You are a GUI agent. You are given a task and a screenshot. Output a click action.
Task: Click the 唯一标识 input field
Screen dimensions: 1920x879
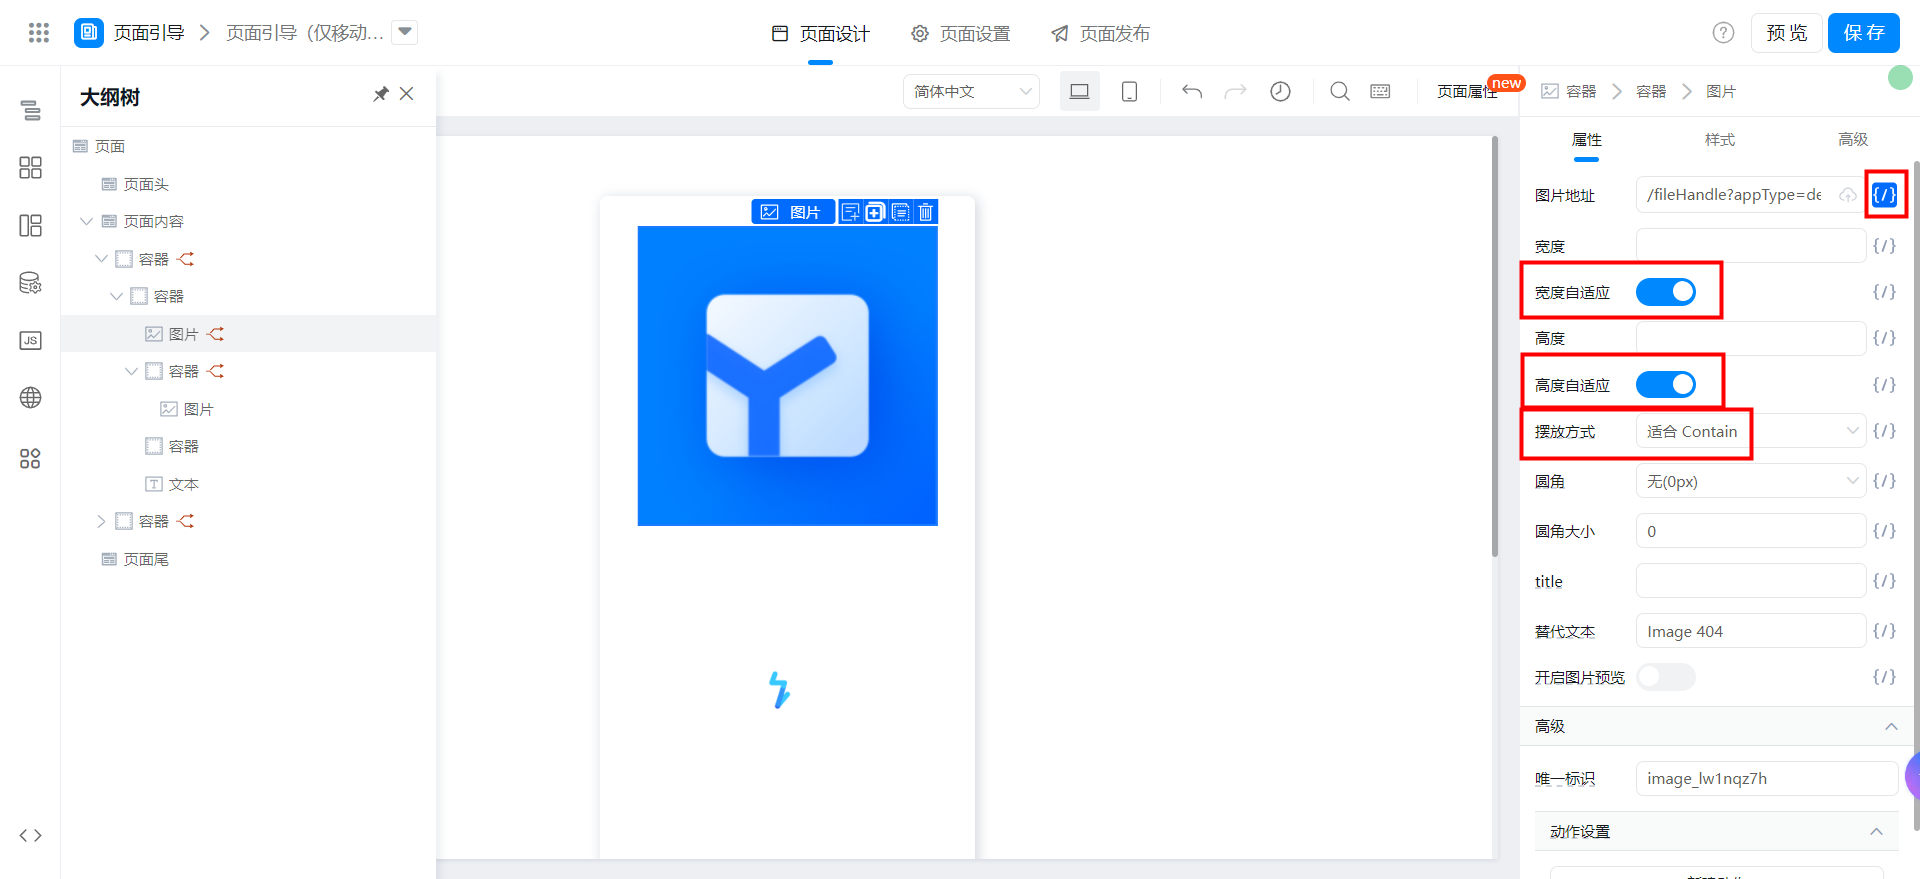(x=1767, y=778)
